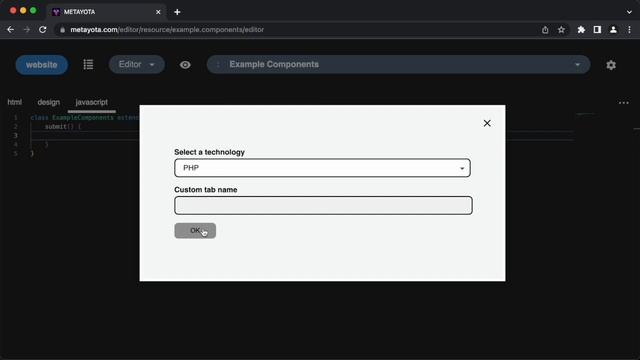The width and height of the screenshot is (640, 360).
Task: Close the technology dialog with X
Action: 487,123
